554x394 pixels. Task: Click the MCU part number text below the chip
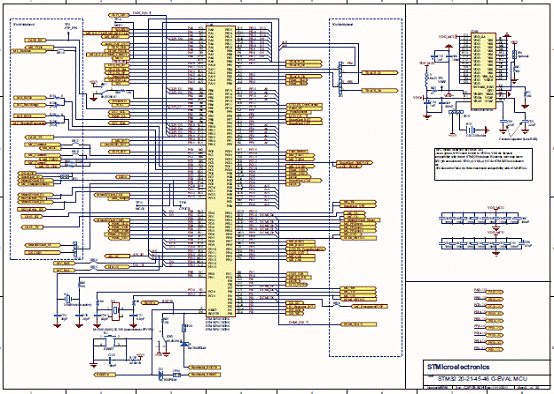[218, 324]
